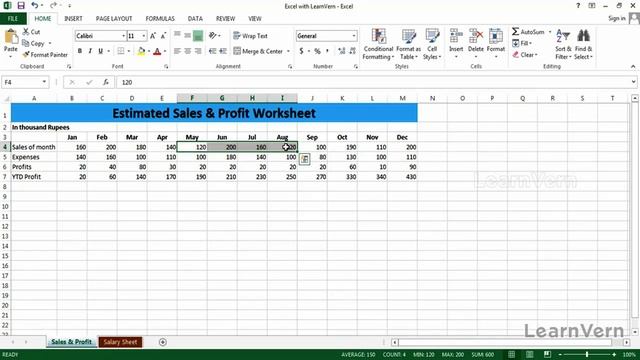Open Conditional Formatting menu

pyautogui.click(x=378, y=44)
